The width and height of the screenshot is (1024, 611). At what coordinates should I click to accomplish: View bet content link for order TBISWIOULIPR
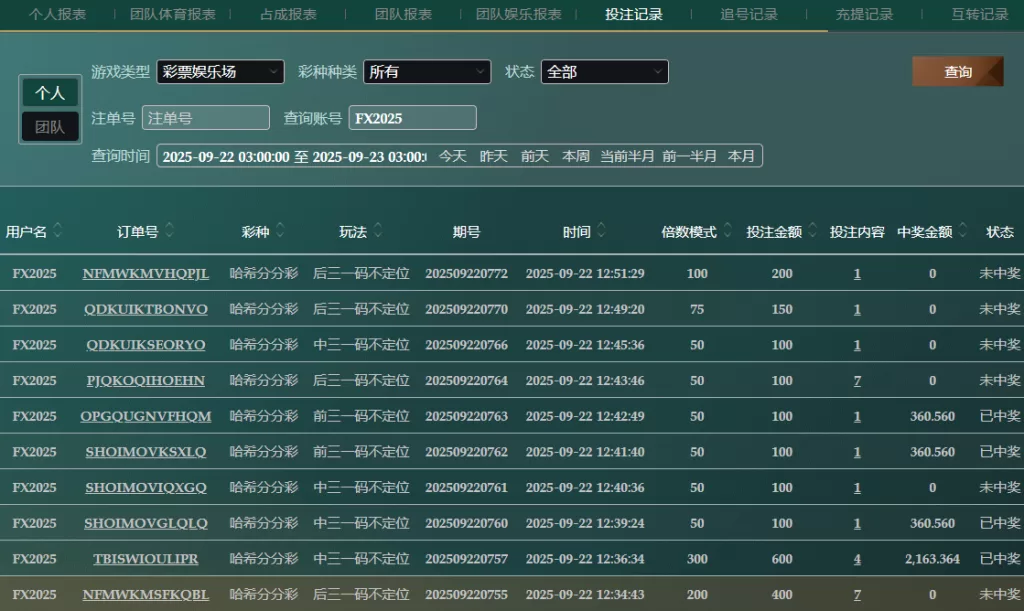(x=857, y=559)
